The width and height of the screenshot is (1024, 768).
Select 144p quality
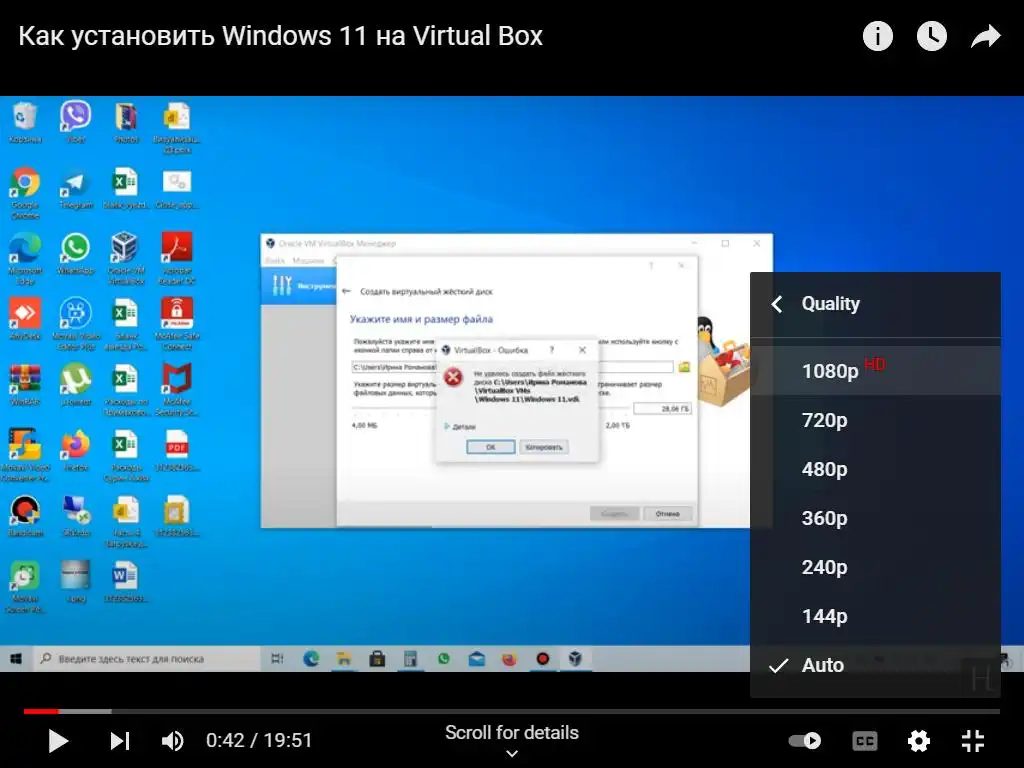(875, 615)
